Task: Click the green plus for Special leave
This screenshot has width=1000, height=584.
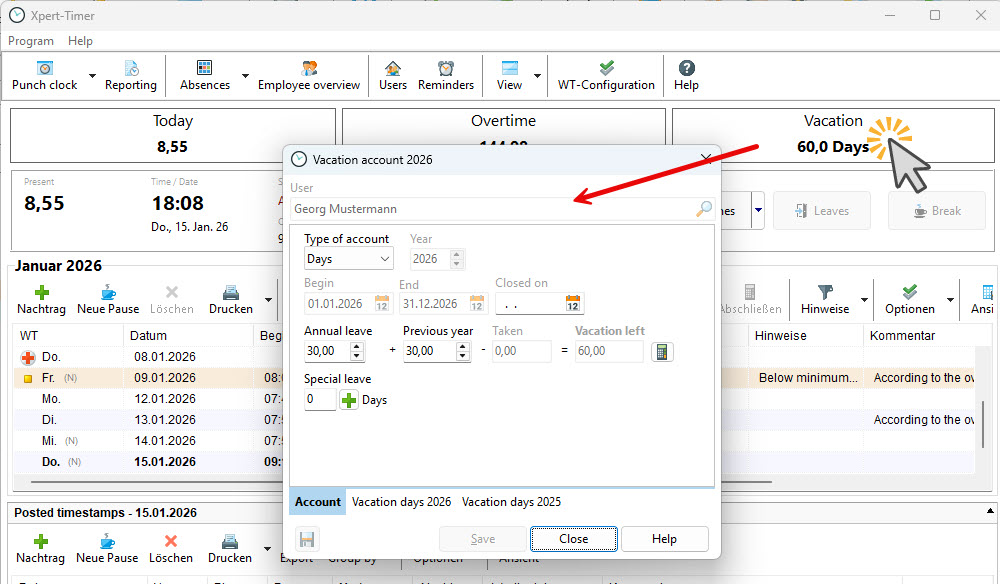Action: tap(348, 400)
